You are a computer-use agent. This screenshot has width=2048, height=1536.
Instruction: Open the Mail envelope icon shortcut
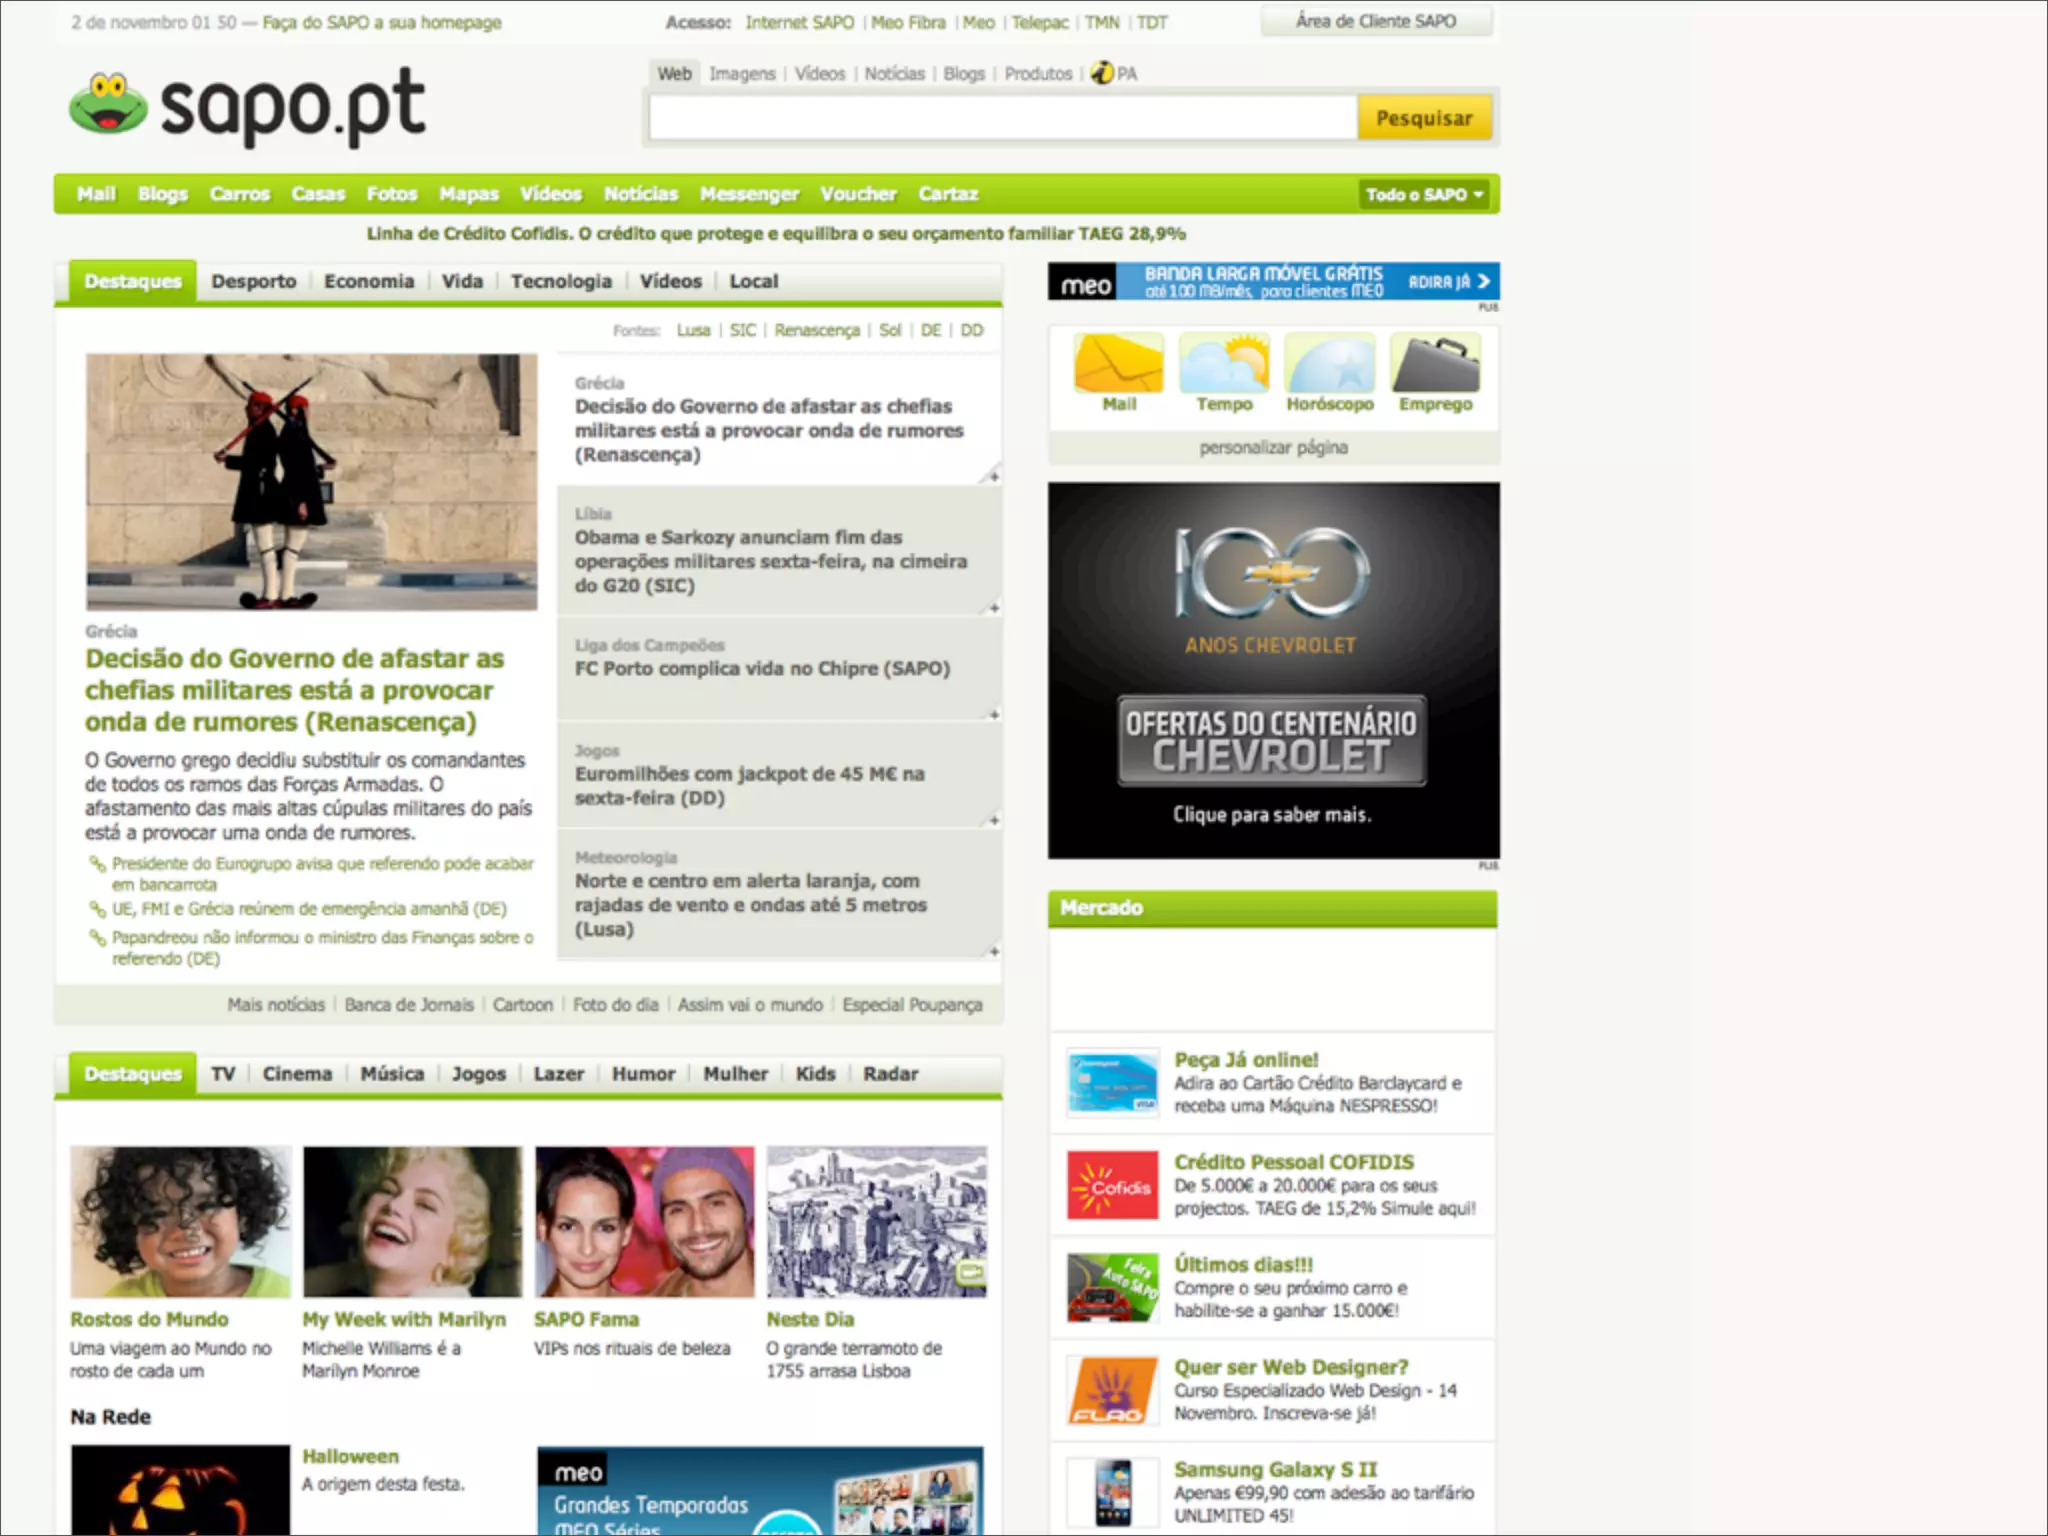[x=1118, y=365]
